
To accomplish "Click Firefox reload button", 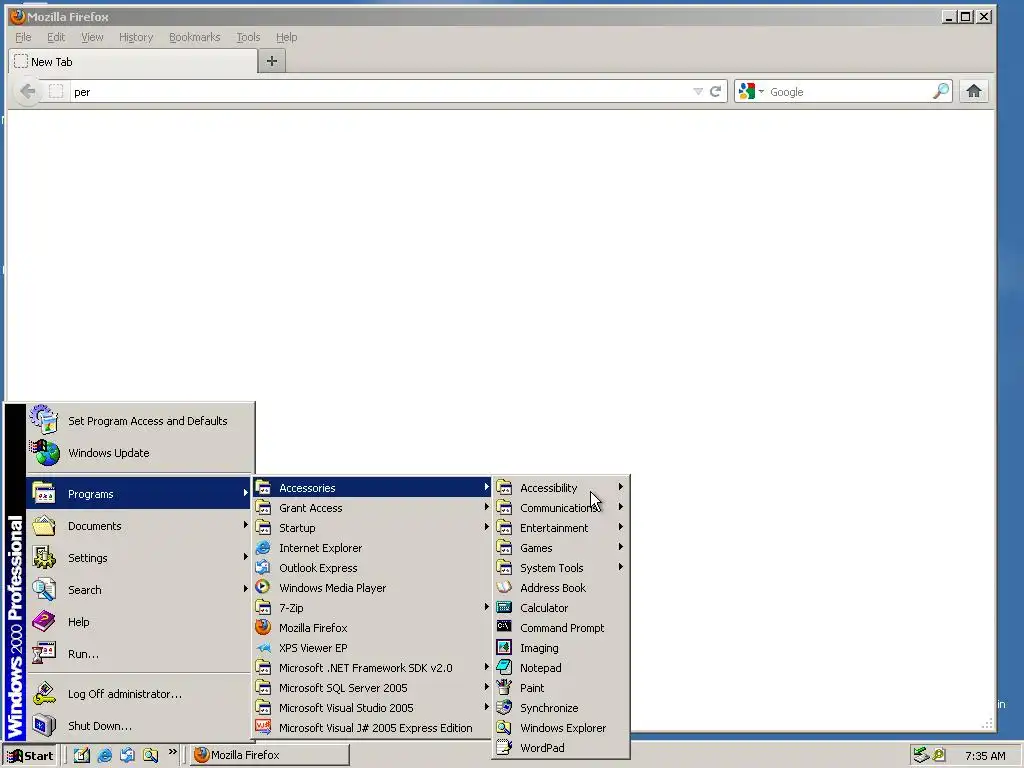I will 716,91.
